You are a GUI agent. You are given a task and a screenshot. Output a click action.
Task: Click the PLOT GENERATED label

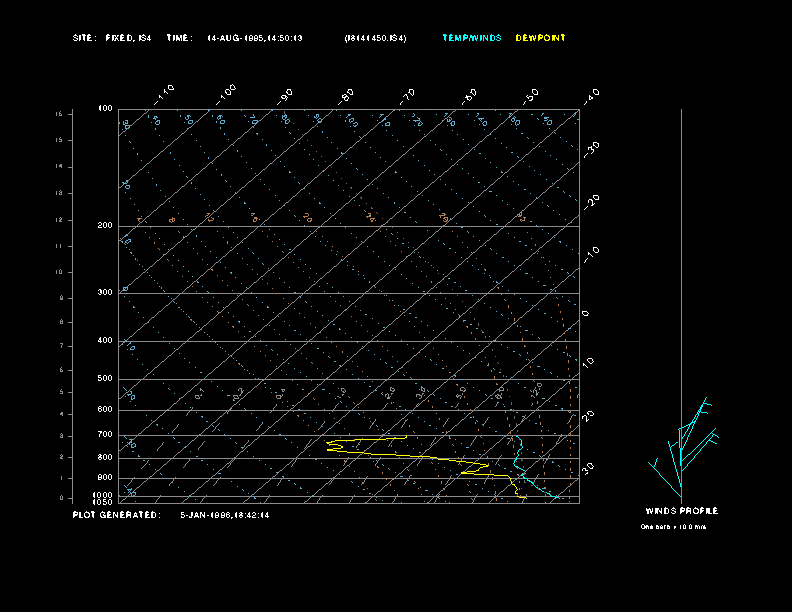point(116,515)
